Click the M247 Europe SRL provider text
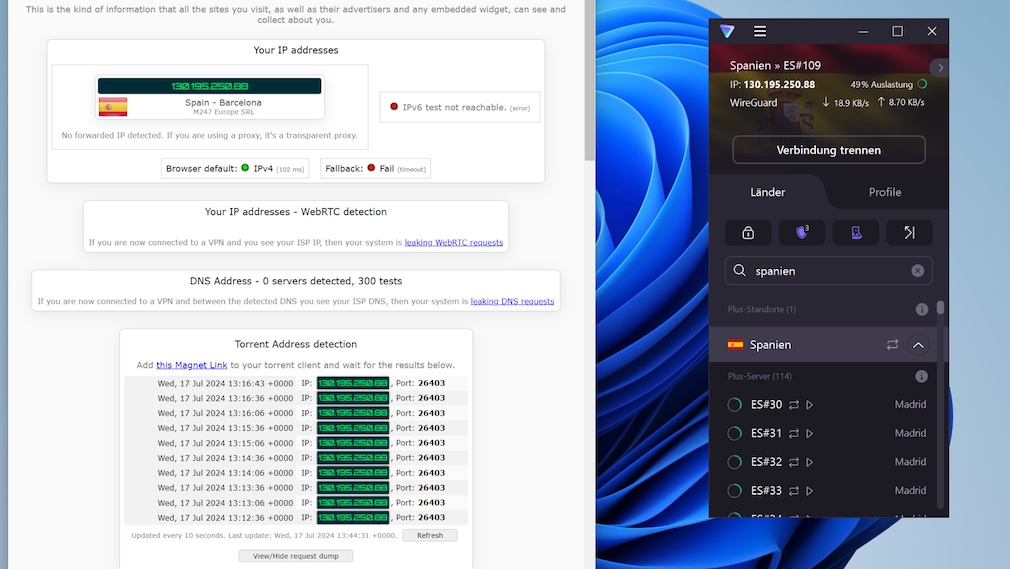The height and width of the screenshot is (569, 1010). click(224, 112)
